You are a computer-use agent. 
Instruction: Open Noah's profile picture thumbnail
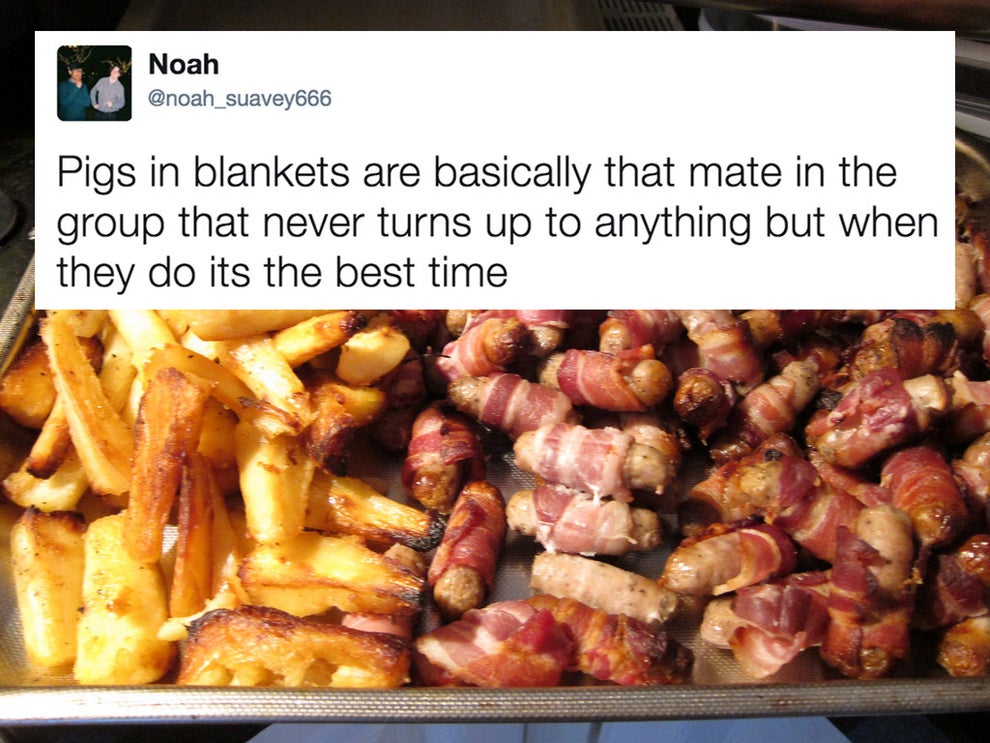pyautogui.click(x=94, y=83)
